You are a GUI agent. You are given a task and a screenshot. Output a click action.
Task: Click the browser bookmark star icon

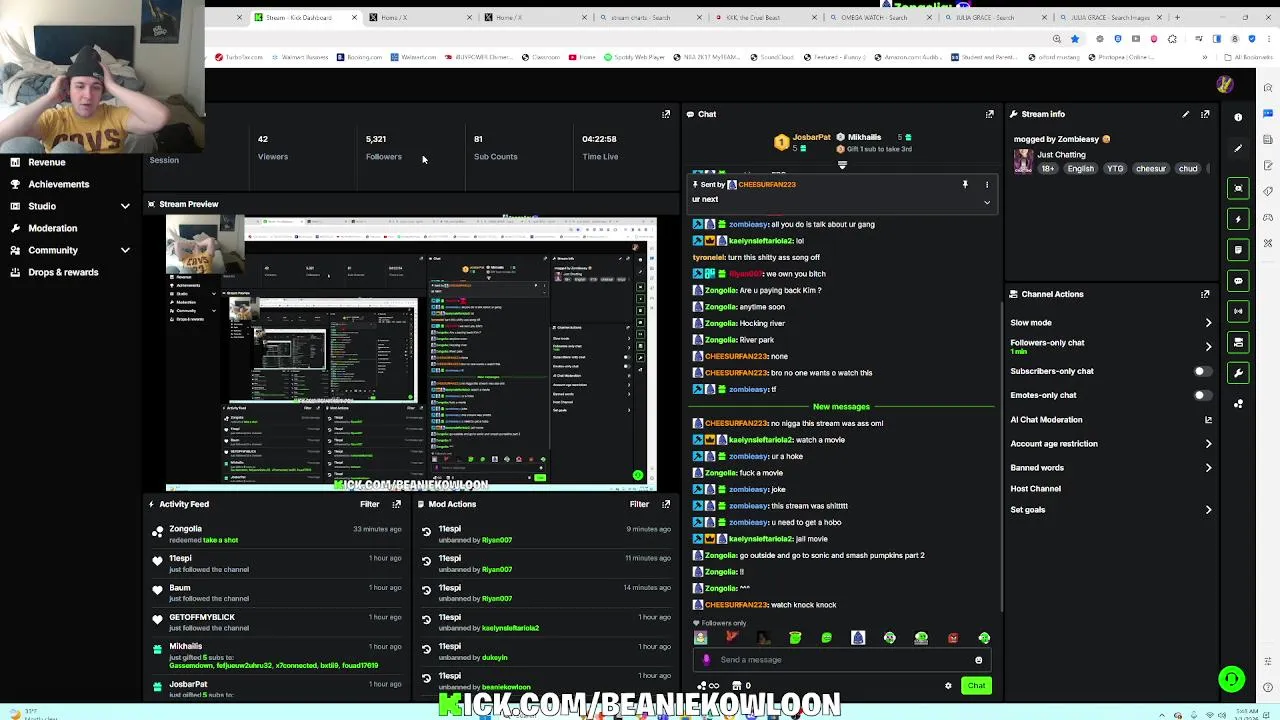[x=1075, y=39]
